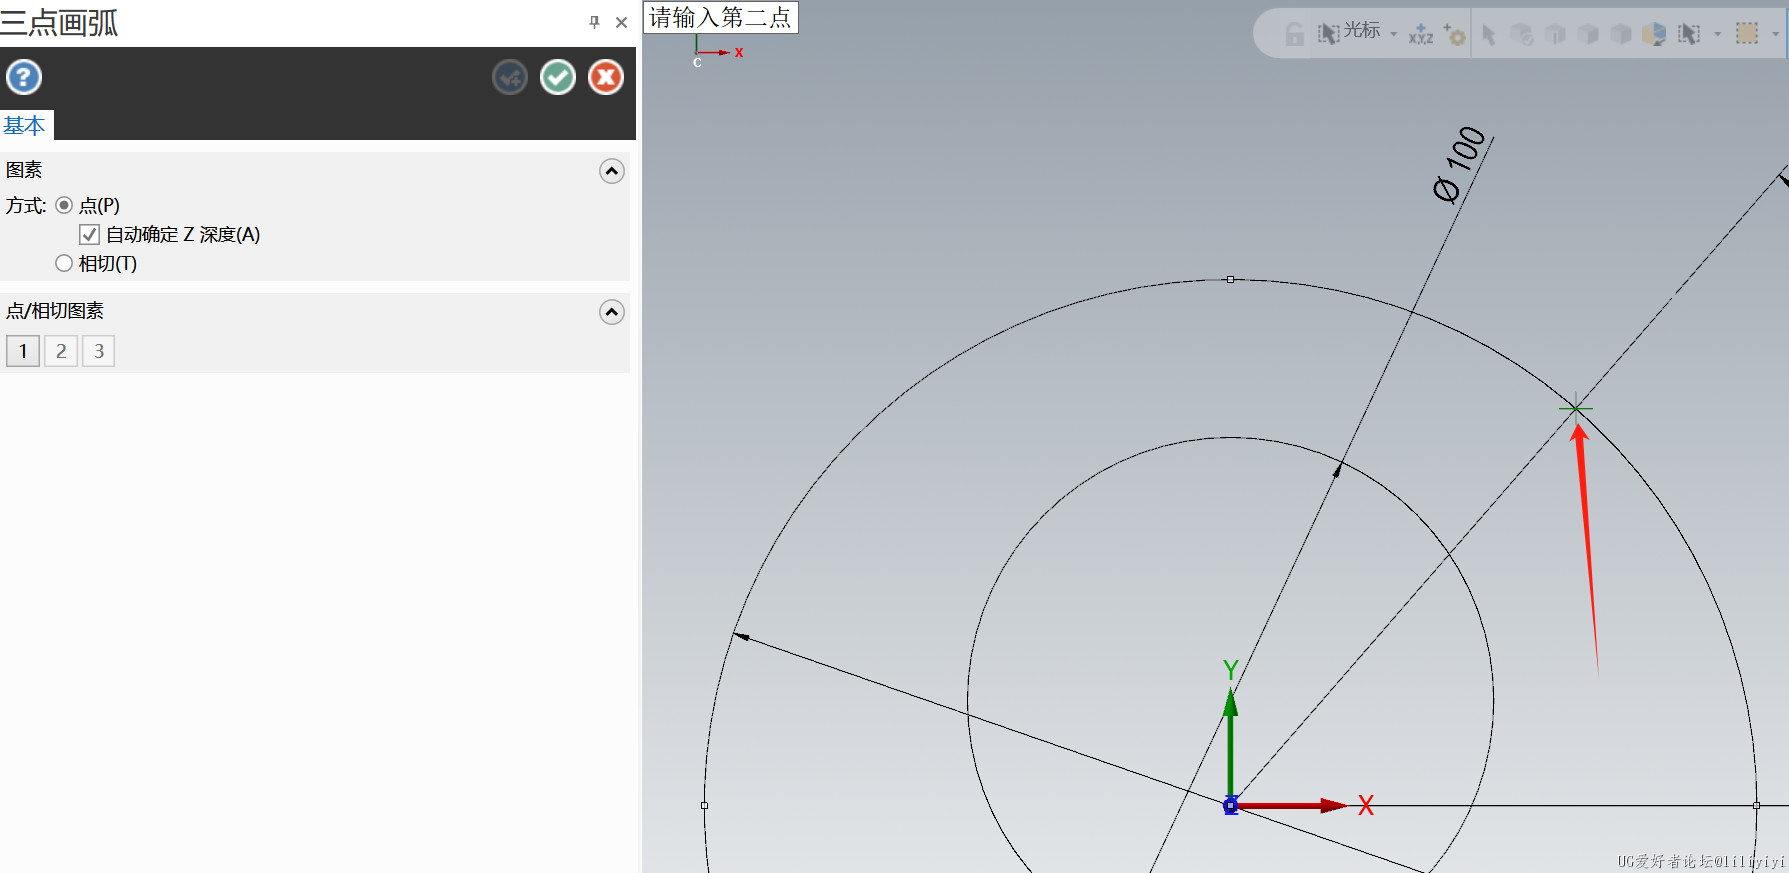Confirm the arc with the green checkmark
This screenshot has width=1789, height=873.
pyautogui.click(x=558, y=77)
